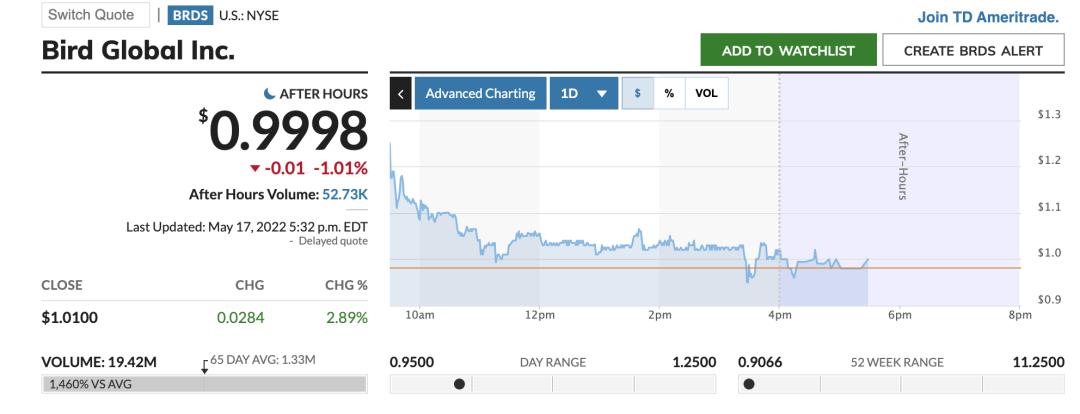Toggle the VOL volume overlay

706,93
